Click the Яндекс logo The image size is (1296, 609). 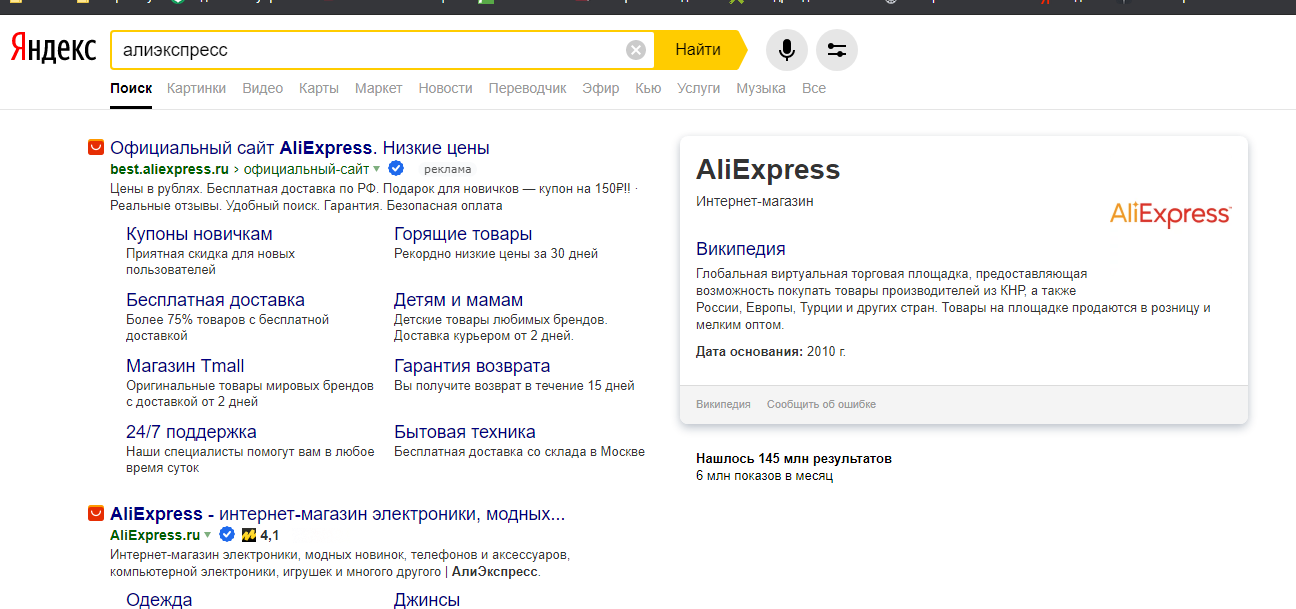click(53, 49)
